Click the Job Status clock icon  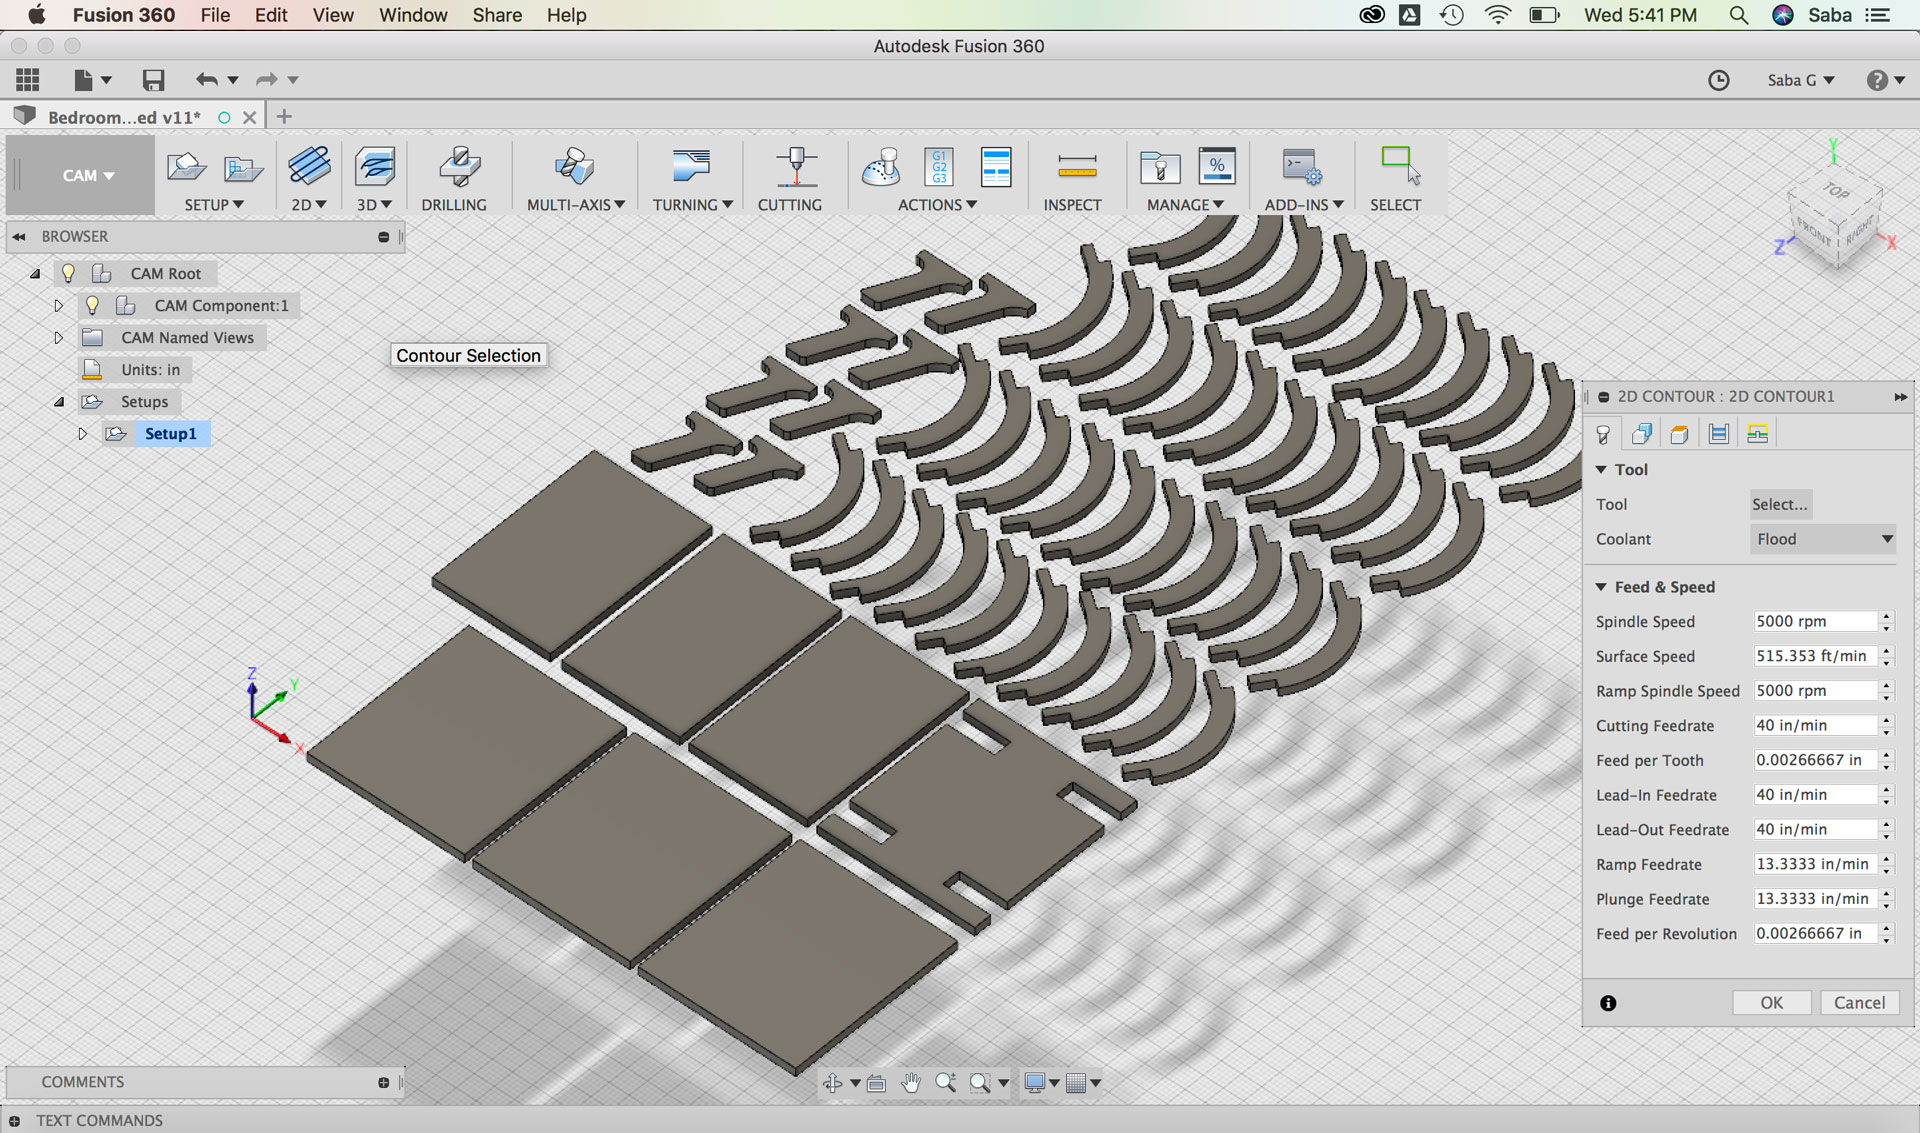click(1718, 80)
